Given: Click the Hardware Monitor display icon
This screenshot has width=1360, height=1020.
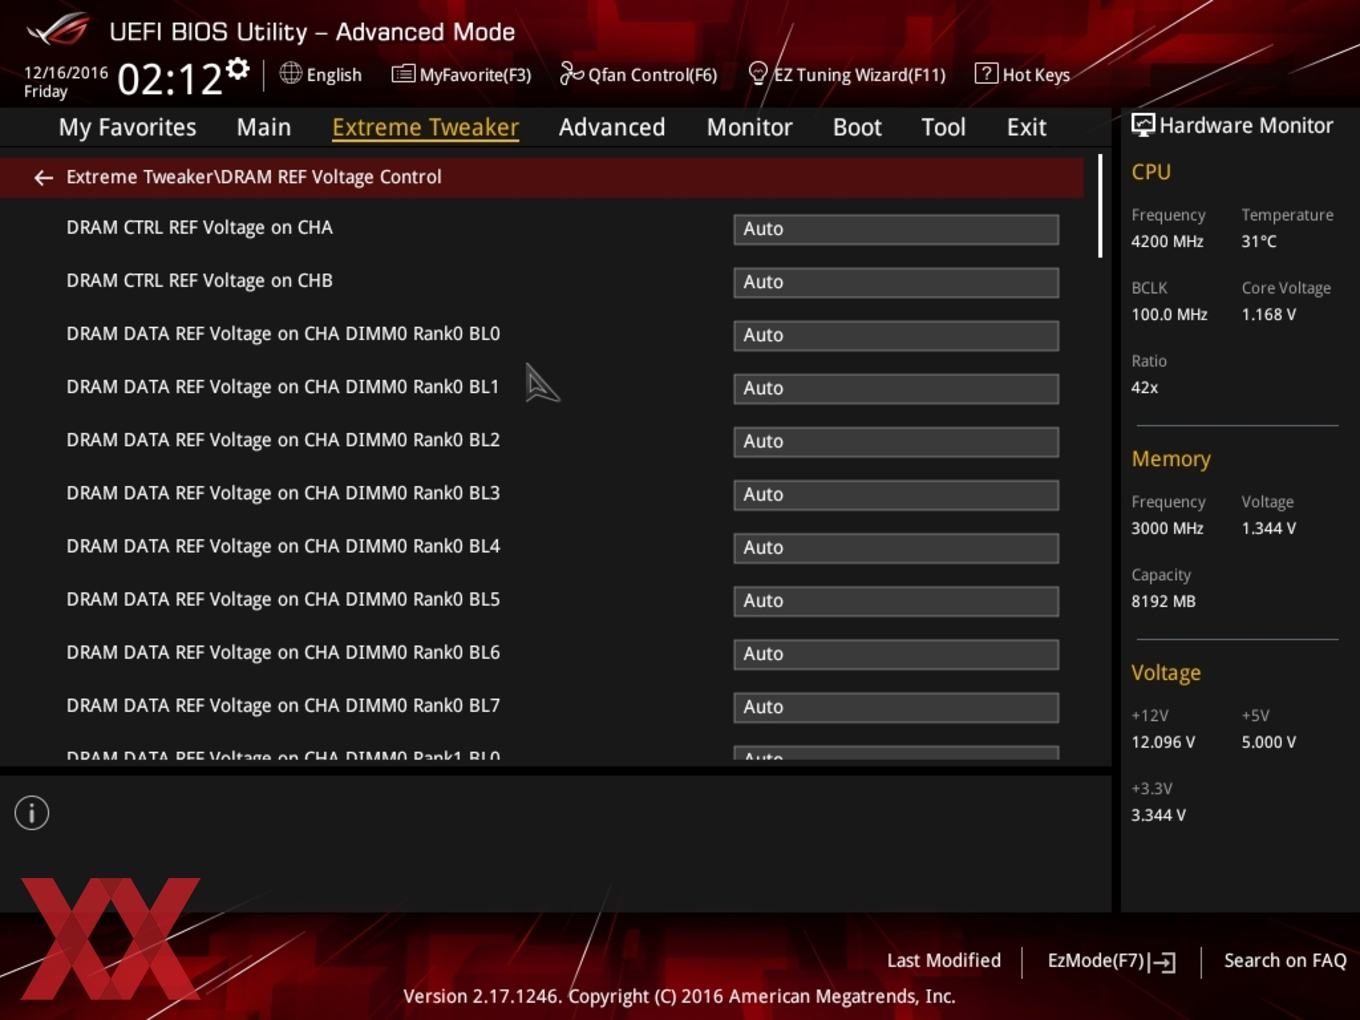Looking at the screenshot, I should [x=1143, y=125].
